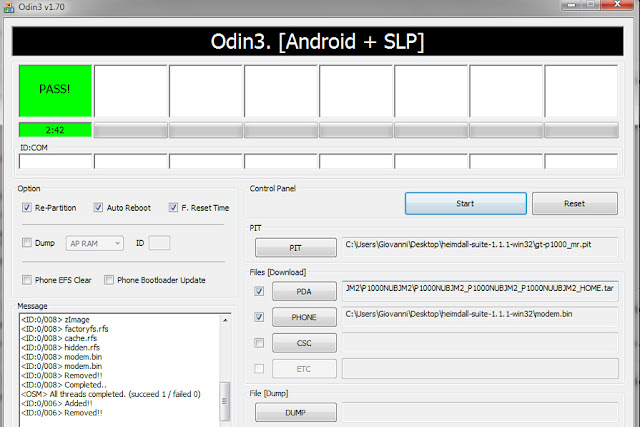The width and height of the screenshot is (640, 427).
Task: Click the Dump file path field
Action: pyautogui.click(x=480, y=412)
